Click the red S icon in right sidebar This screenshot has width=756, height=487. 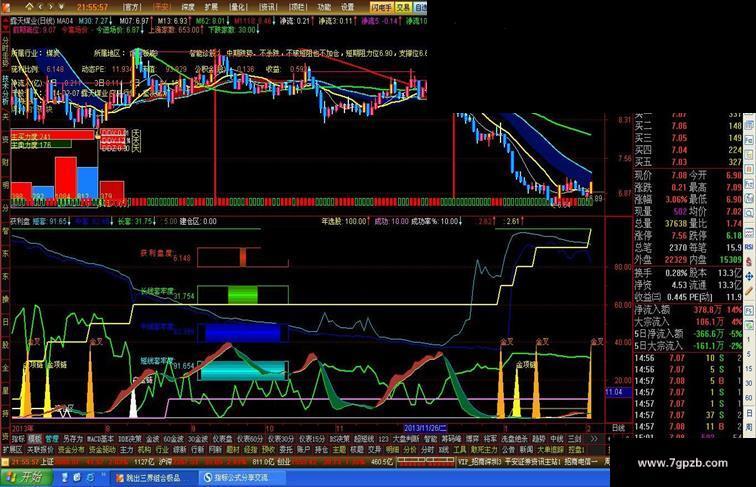(749, 262)
